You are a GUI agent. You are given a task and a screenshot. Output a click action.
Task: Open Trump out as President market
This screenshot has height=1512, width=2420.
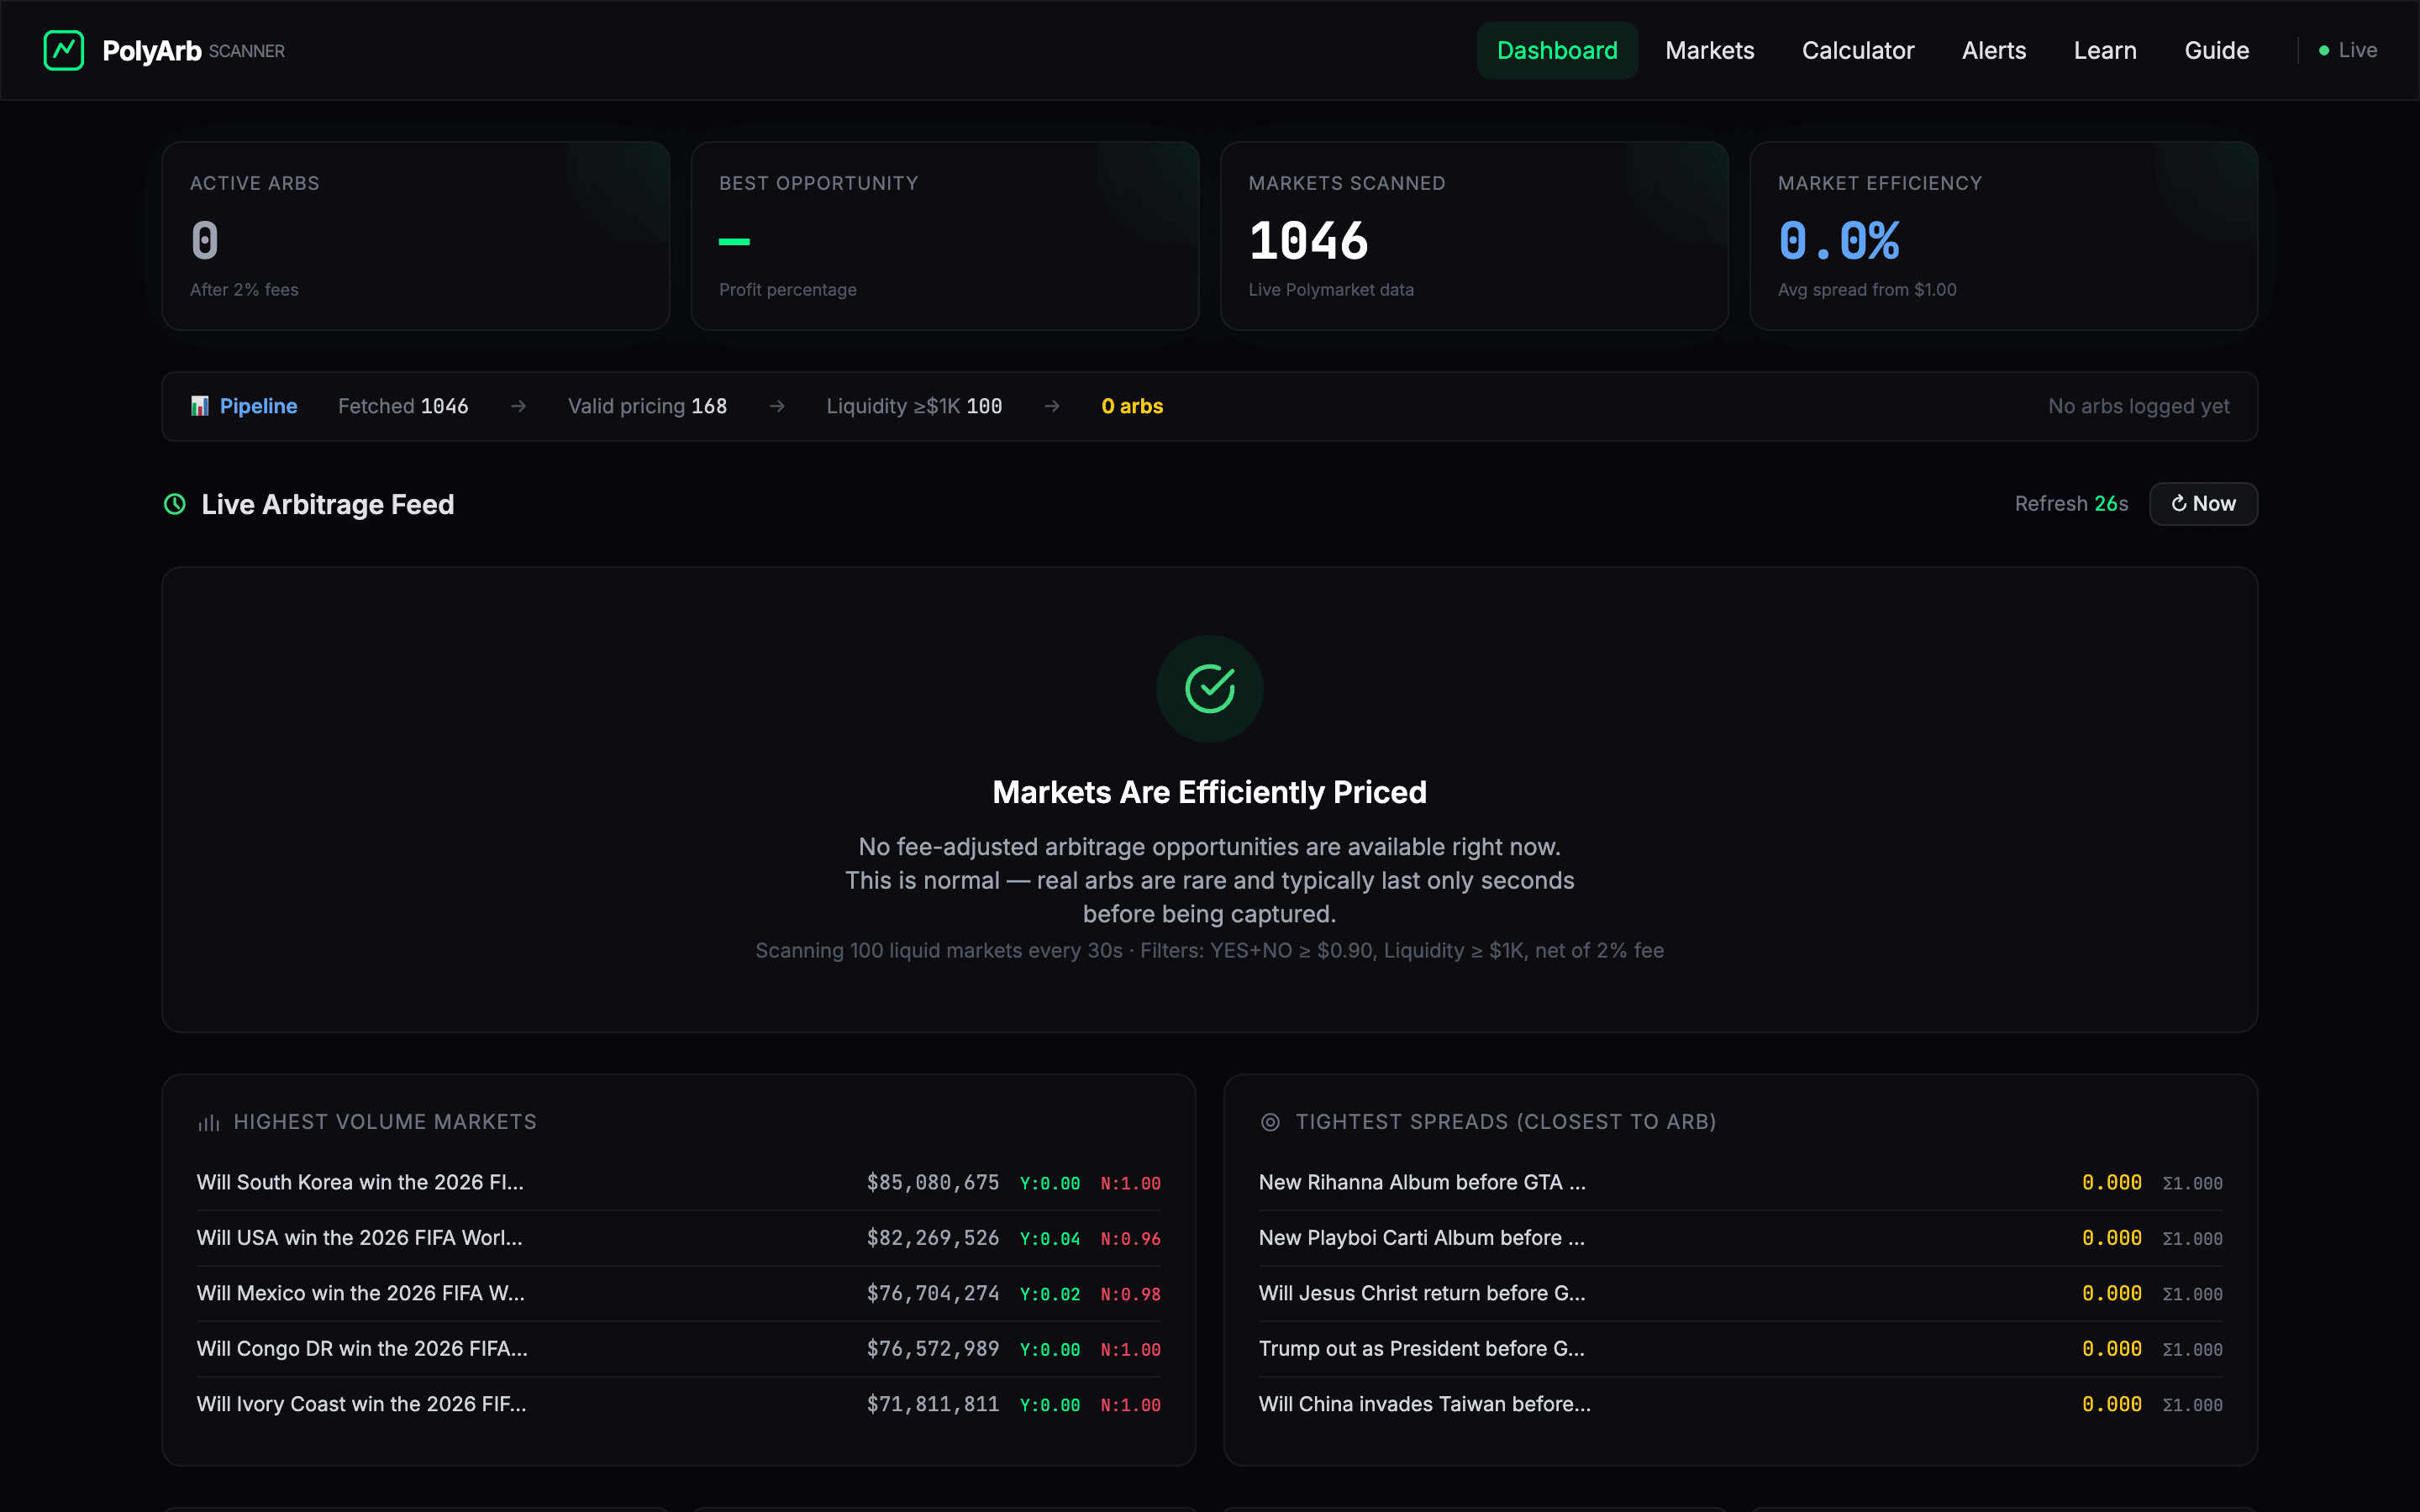coord(1422,1349)
